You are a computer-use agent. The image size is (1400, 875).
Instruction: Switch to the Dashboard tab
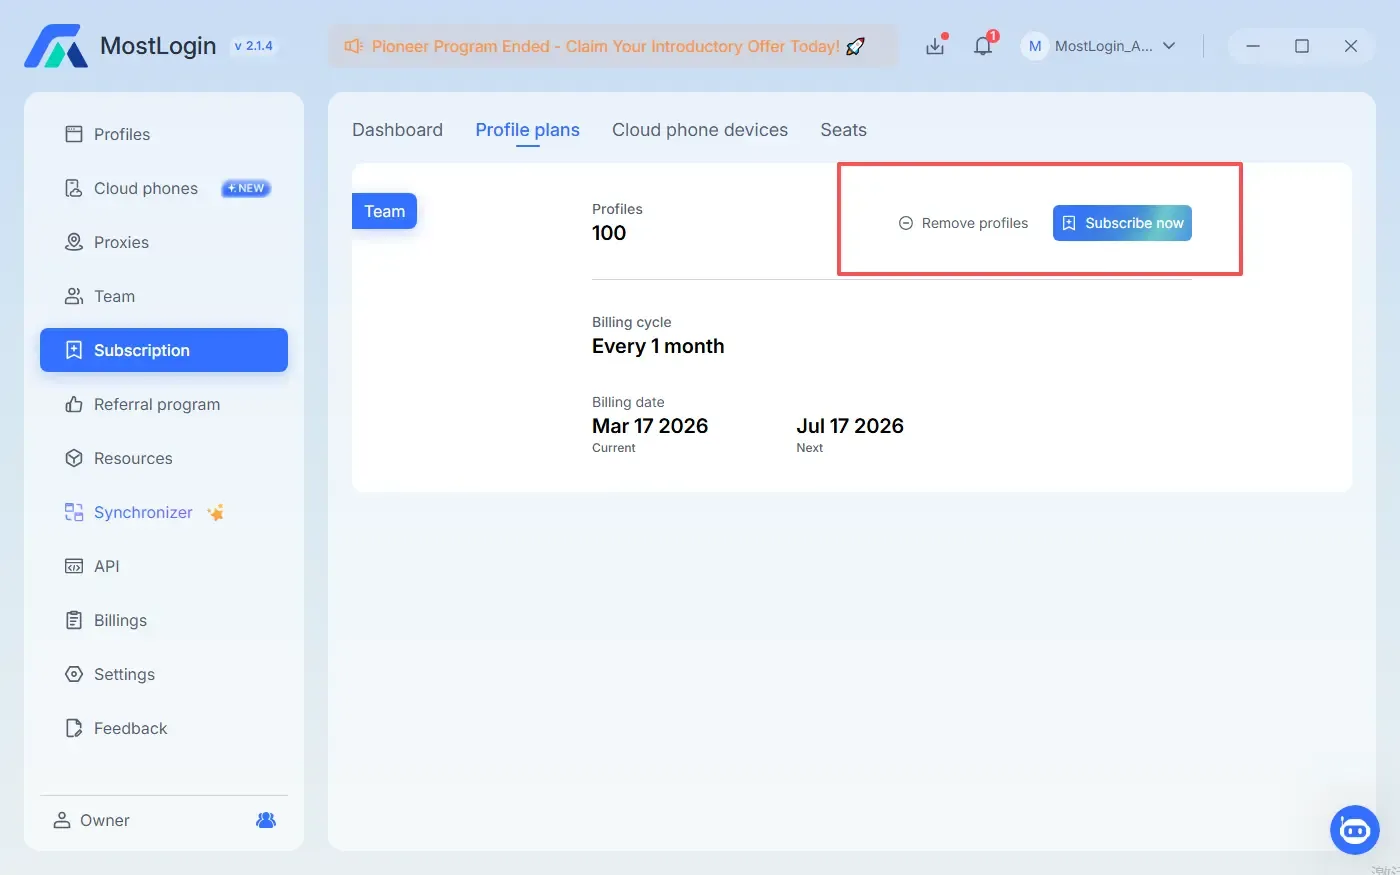[x=397, y=130]
